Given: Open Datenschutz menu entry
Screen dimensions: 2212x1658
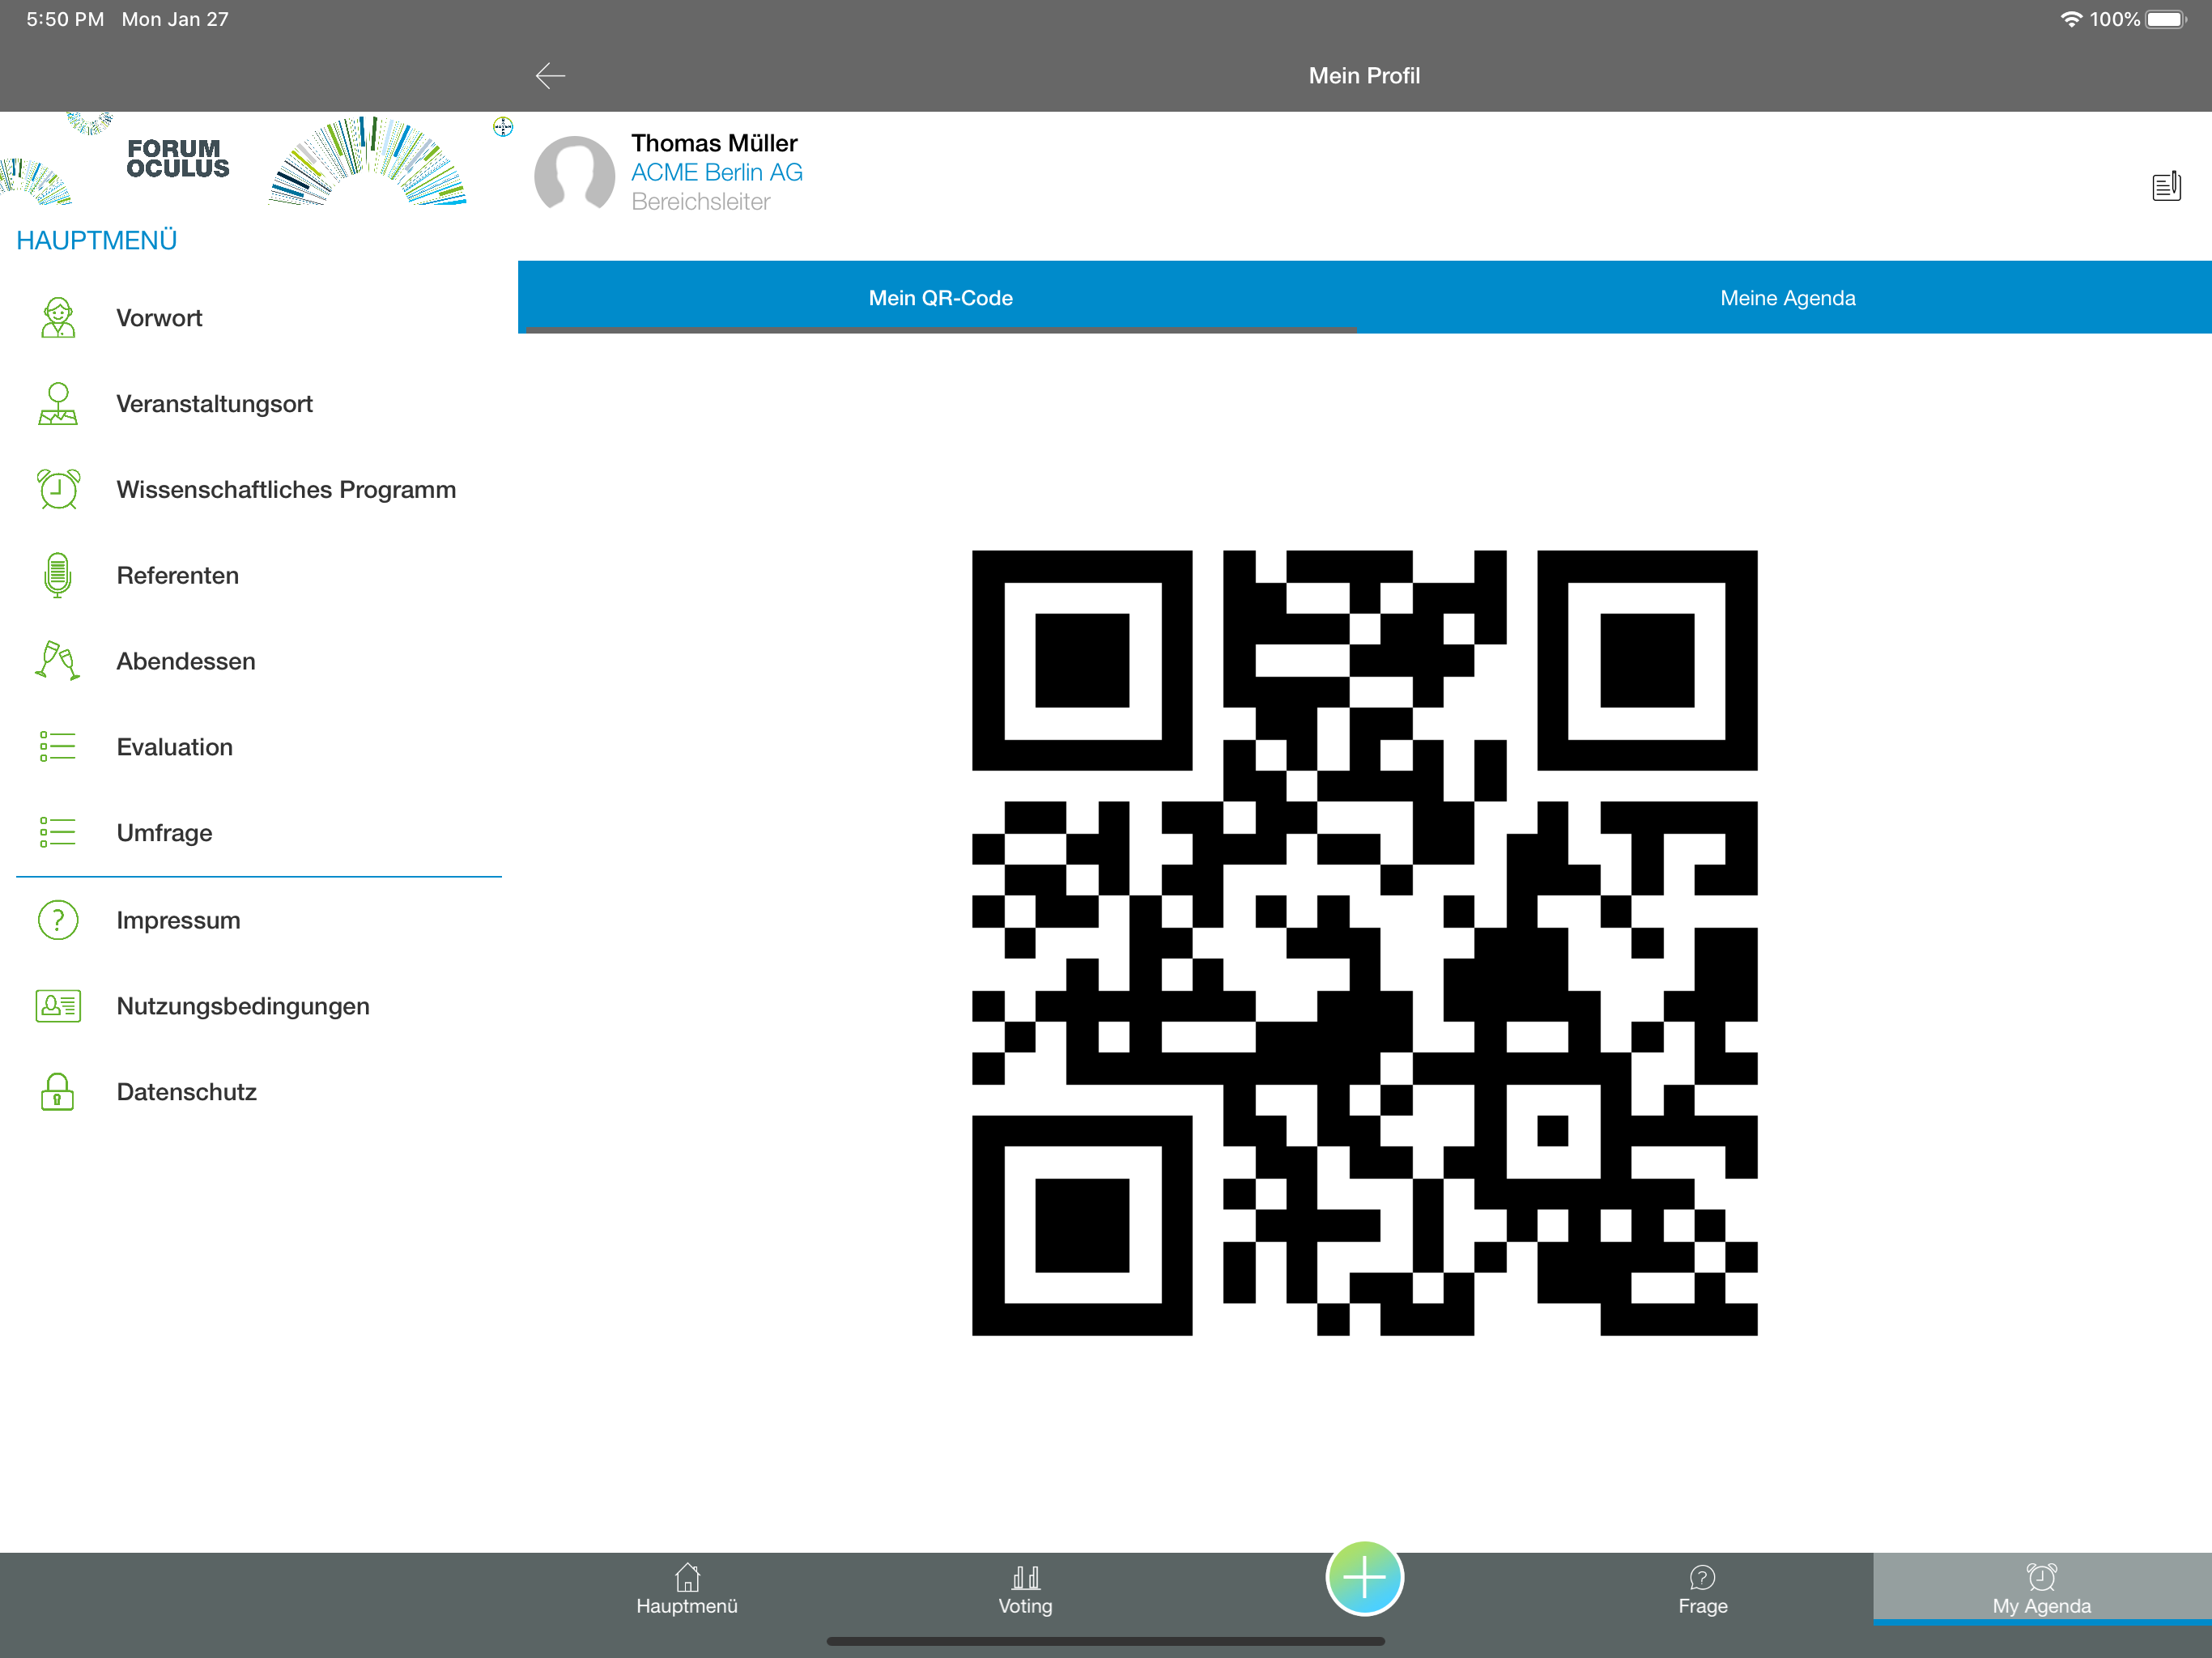Looking at the screenshot, I should (x=258, y=1092).
